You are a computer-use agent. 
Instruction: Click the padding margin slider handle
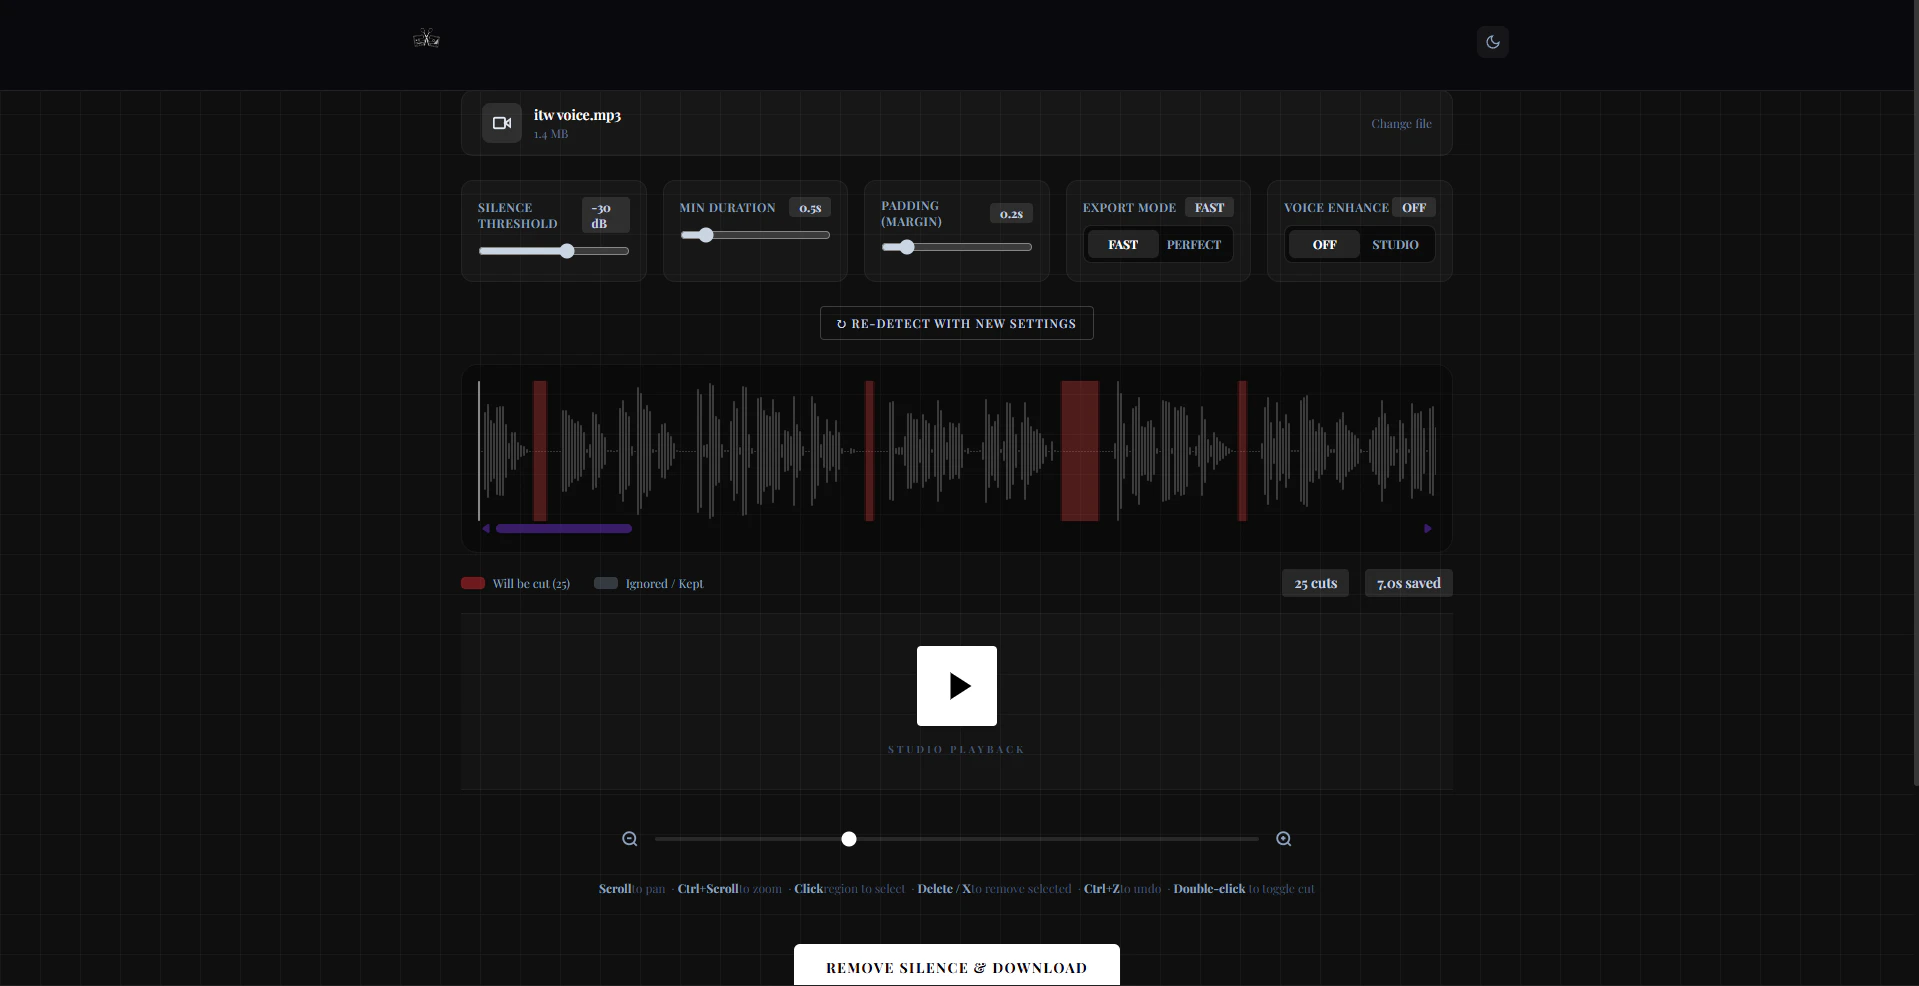907,247
